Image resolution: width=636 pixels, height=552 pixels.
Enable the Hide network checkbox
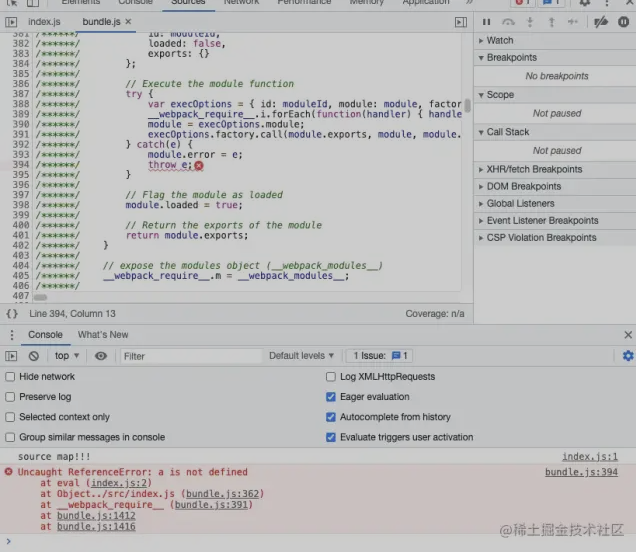[x=10, y=377]
